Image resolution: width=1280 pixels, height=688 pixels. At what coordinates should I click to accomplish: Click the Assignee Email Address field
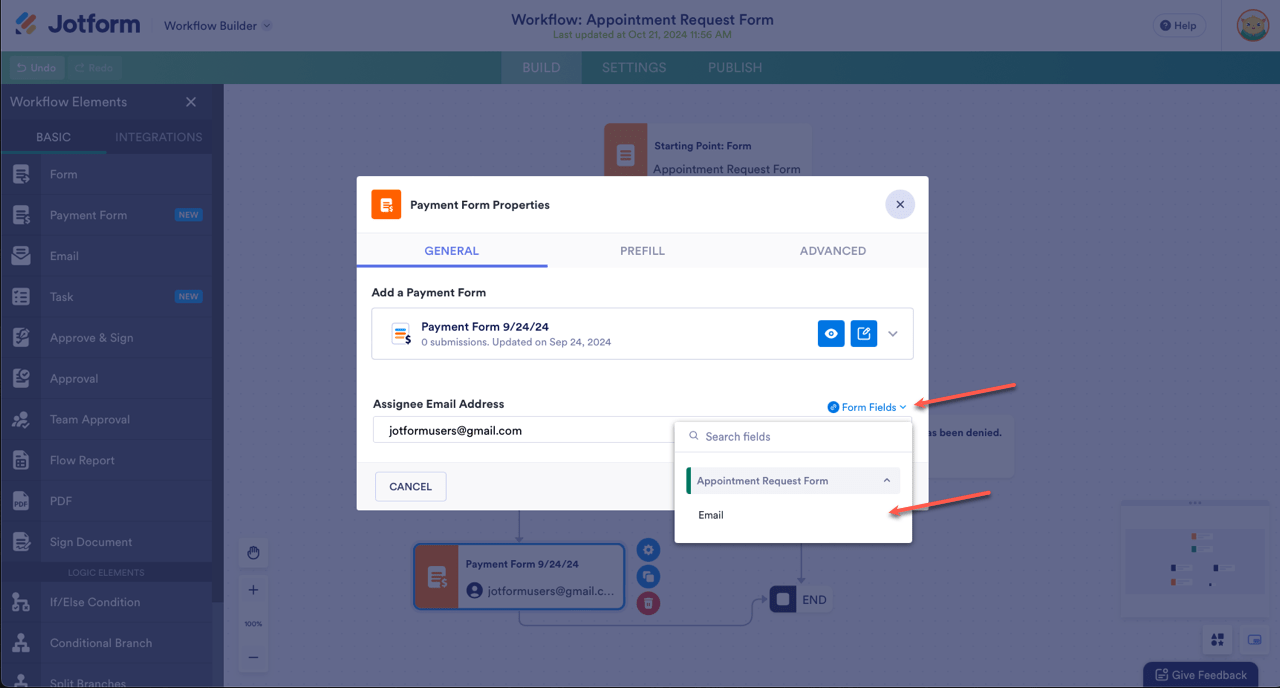pyautogui.click(x=524, y=431)
